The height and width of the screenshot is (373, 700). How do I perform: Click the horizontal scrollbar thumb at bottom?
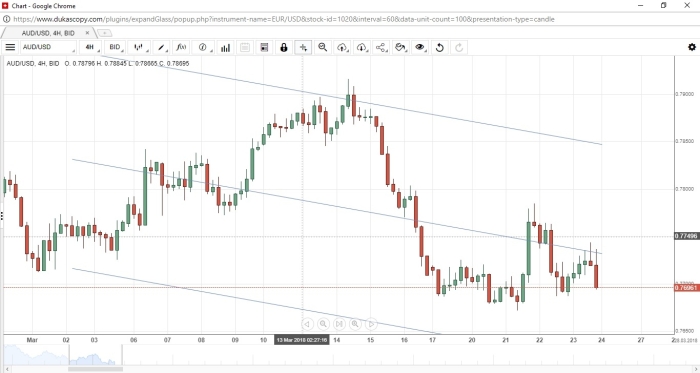(95, 369)
